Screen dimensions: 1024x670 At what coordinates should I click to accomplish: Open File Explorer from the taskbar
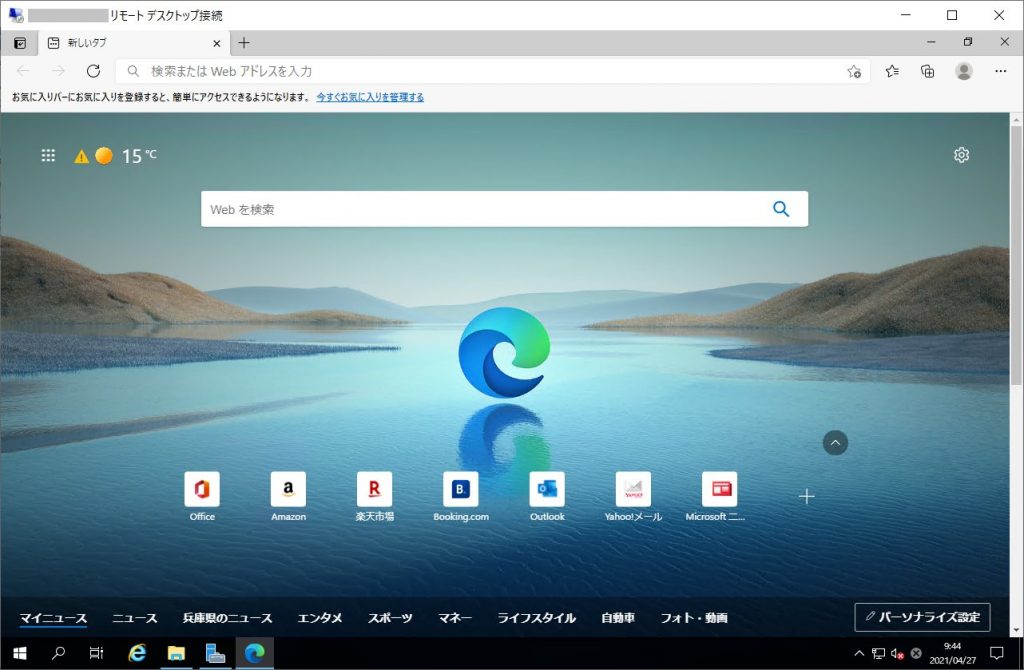176,653
